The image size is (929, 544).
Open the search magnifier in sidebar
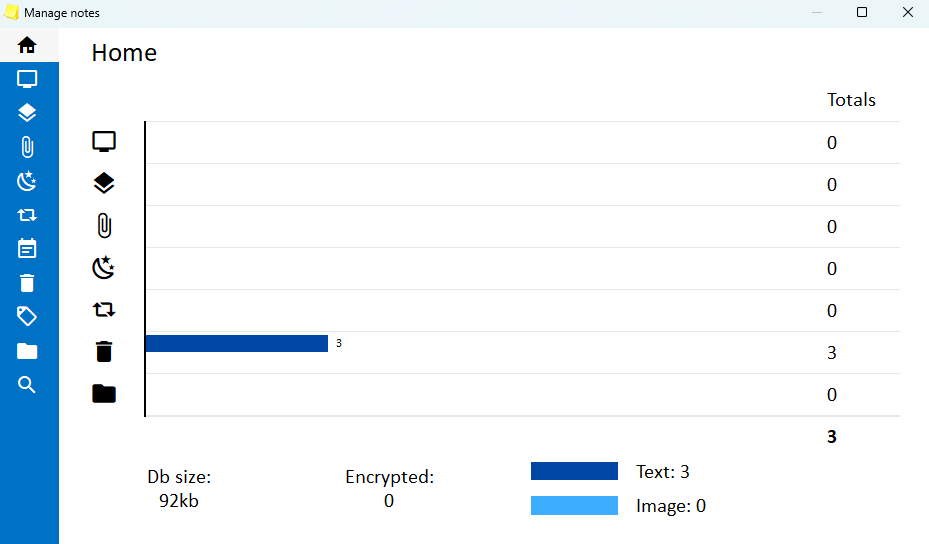tap(27, 385)
